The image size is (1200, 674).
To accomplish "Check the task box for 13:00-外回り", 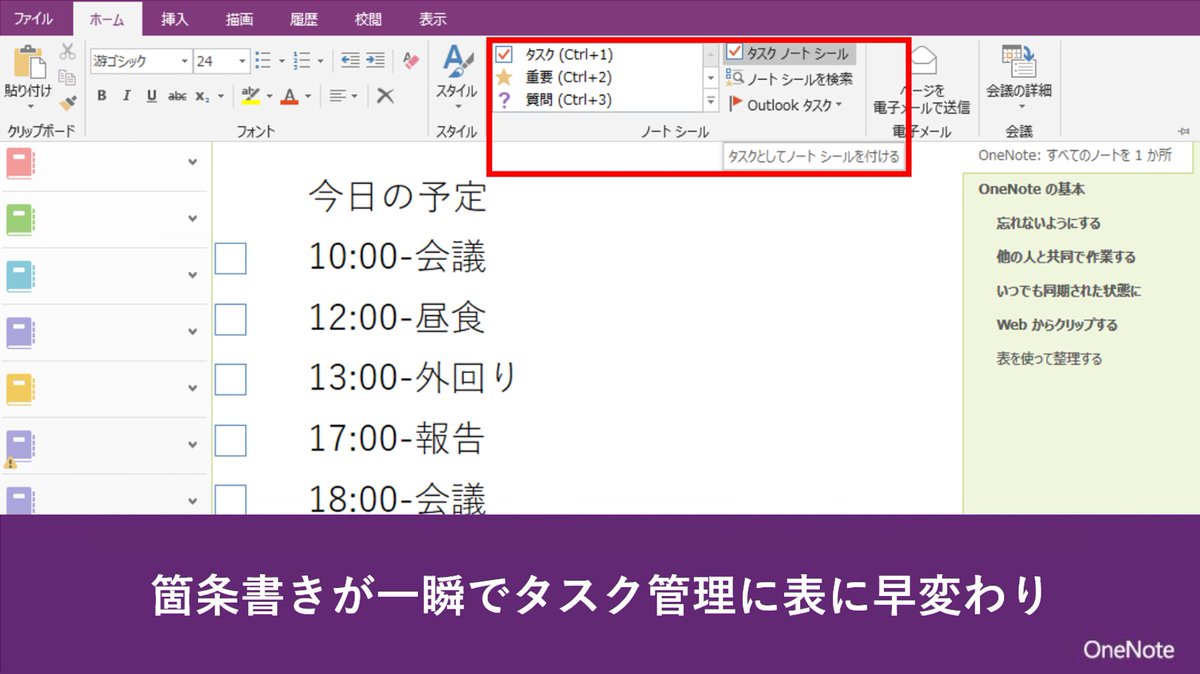I will 231,380.
